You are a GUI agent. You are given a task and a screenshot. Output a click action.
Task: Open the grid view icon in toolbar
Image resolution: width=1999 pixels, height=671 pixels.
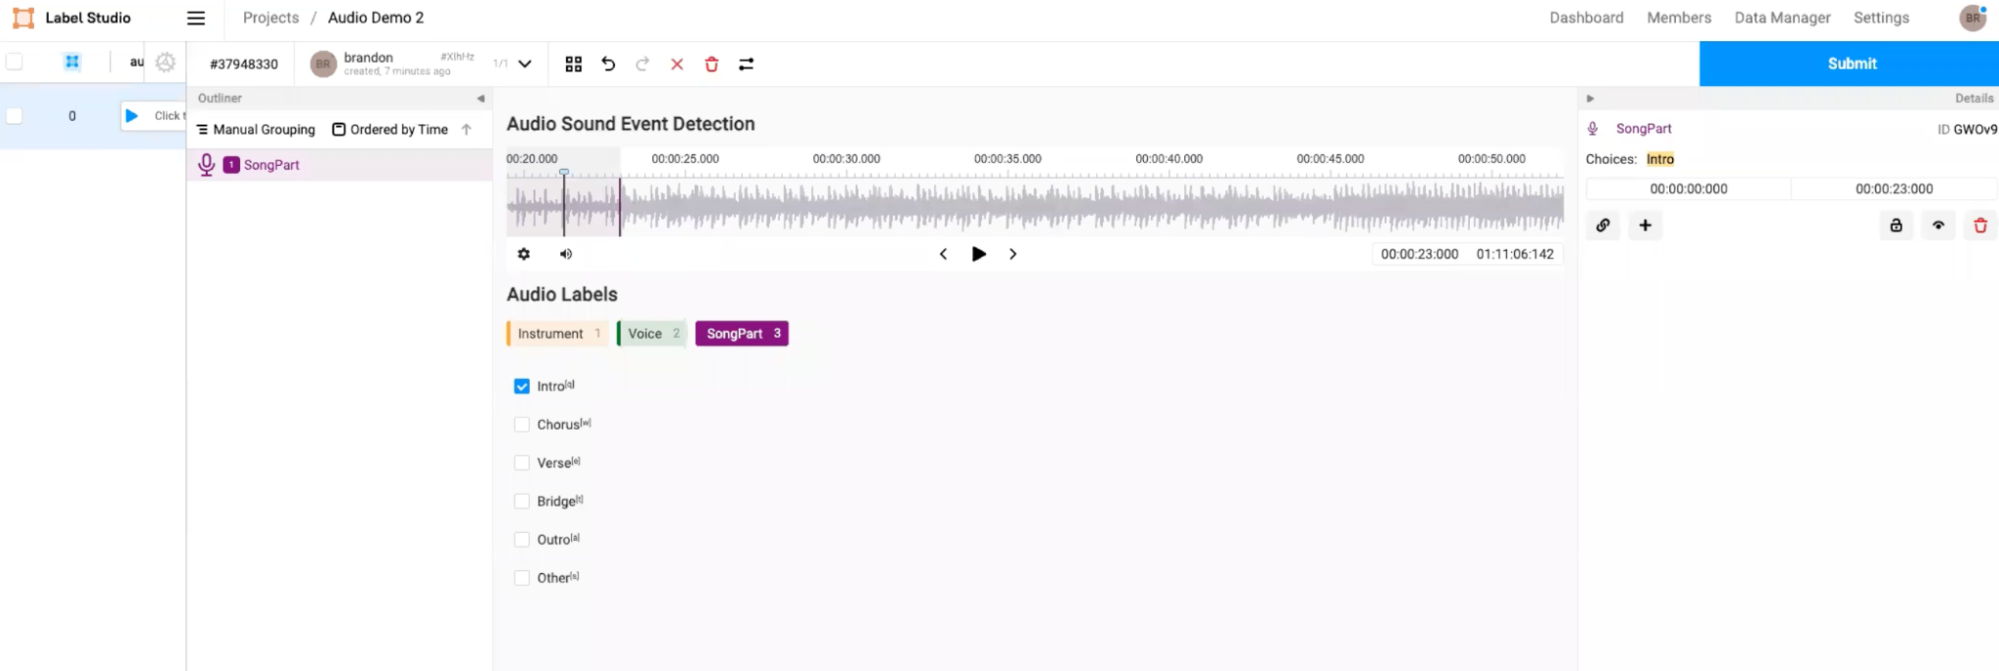573,64
